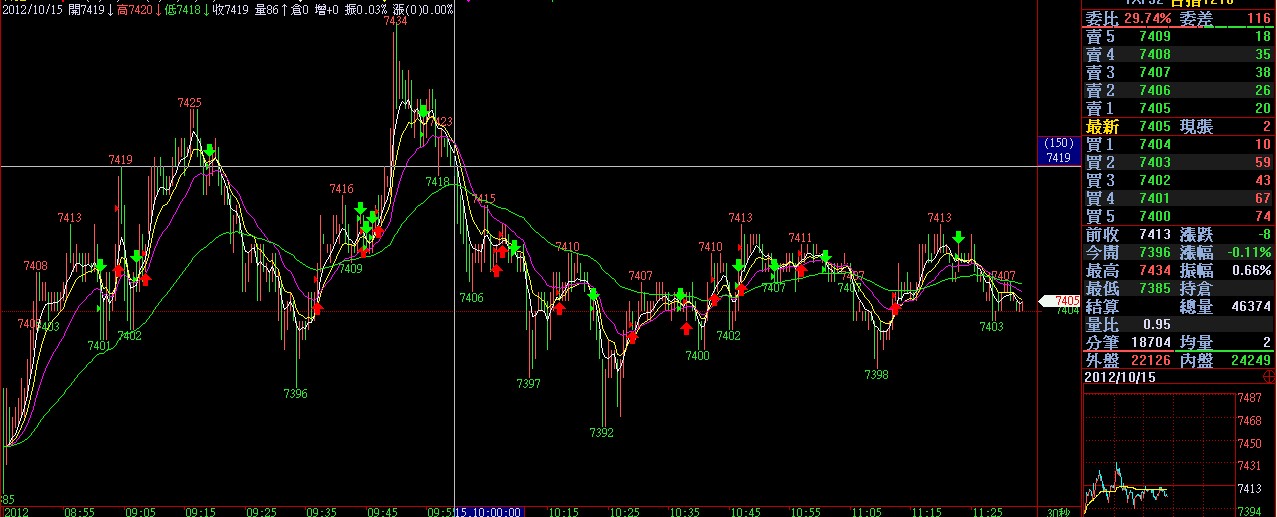Click the 漲跌 -8 change value
Screen dimensions: 1277x517
(1264, 234)
